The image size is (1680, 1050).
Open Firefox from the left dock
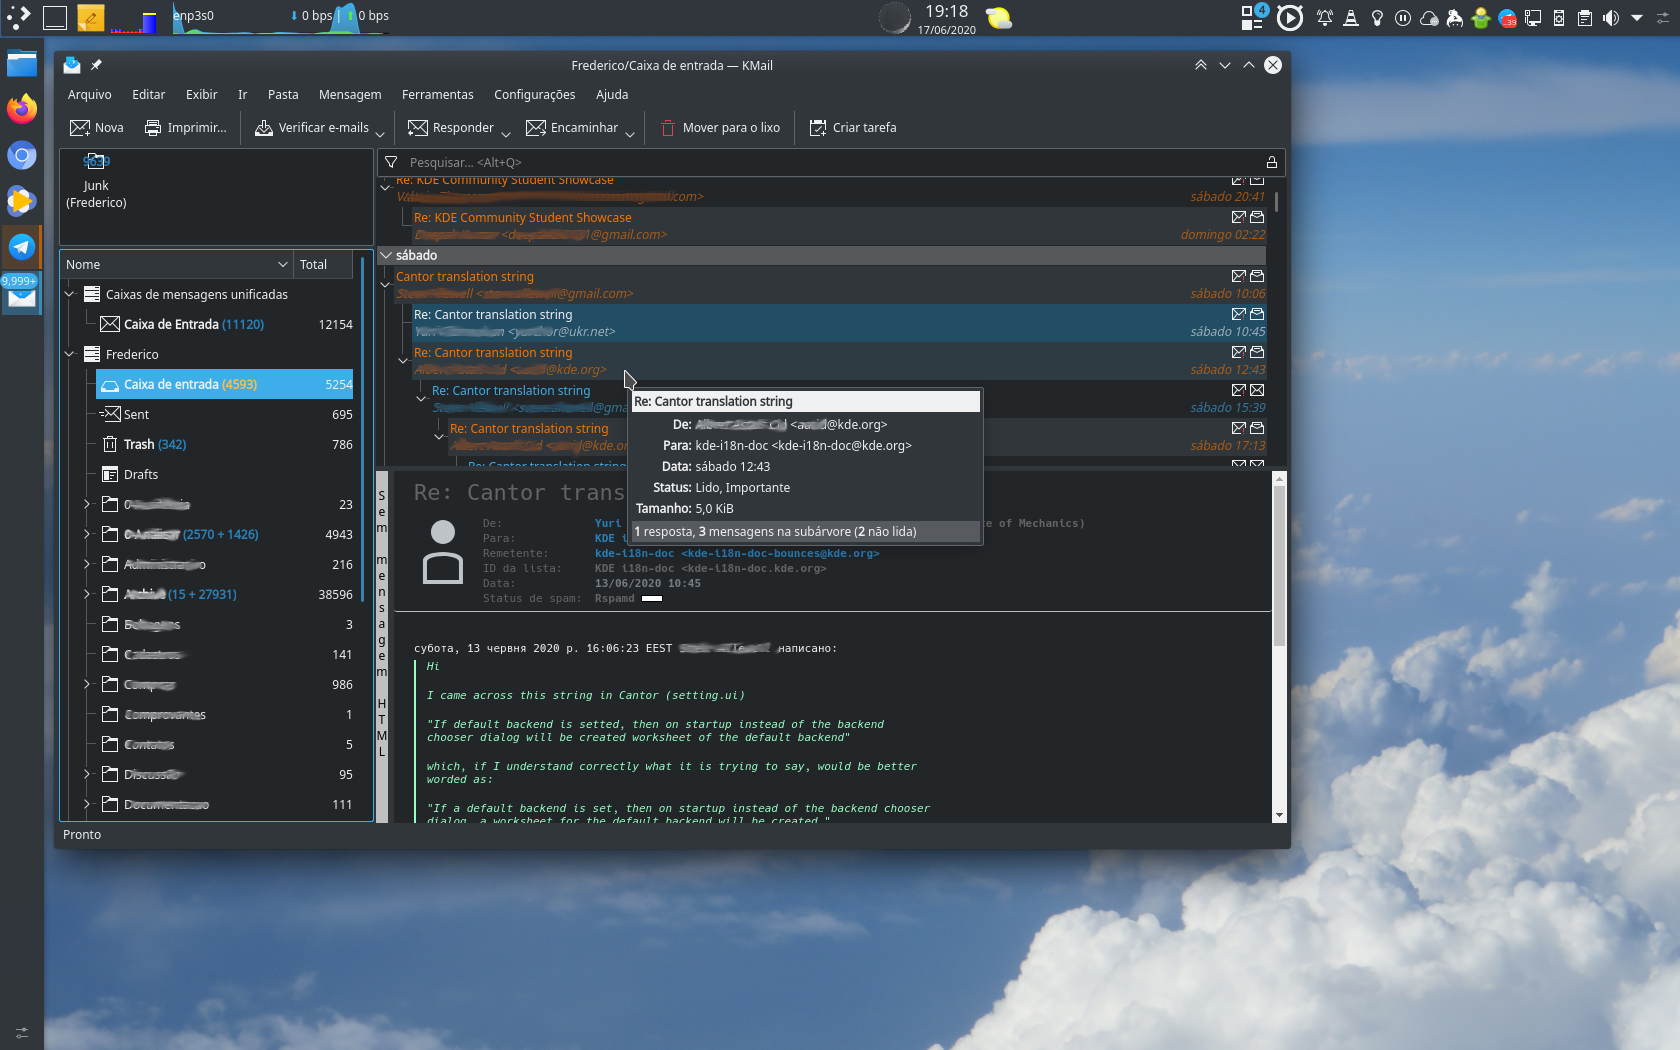pyautogui.click(x=22, y=108)
